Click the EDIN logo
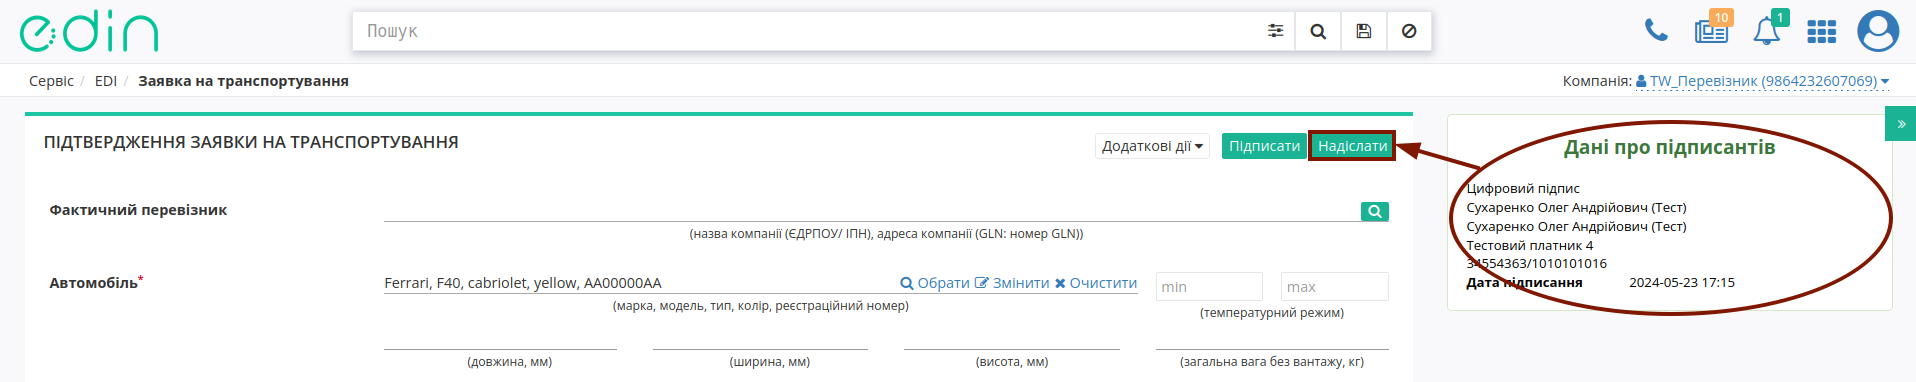The image size is (1916, 382). click(89, 32)
